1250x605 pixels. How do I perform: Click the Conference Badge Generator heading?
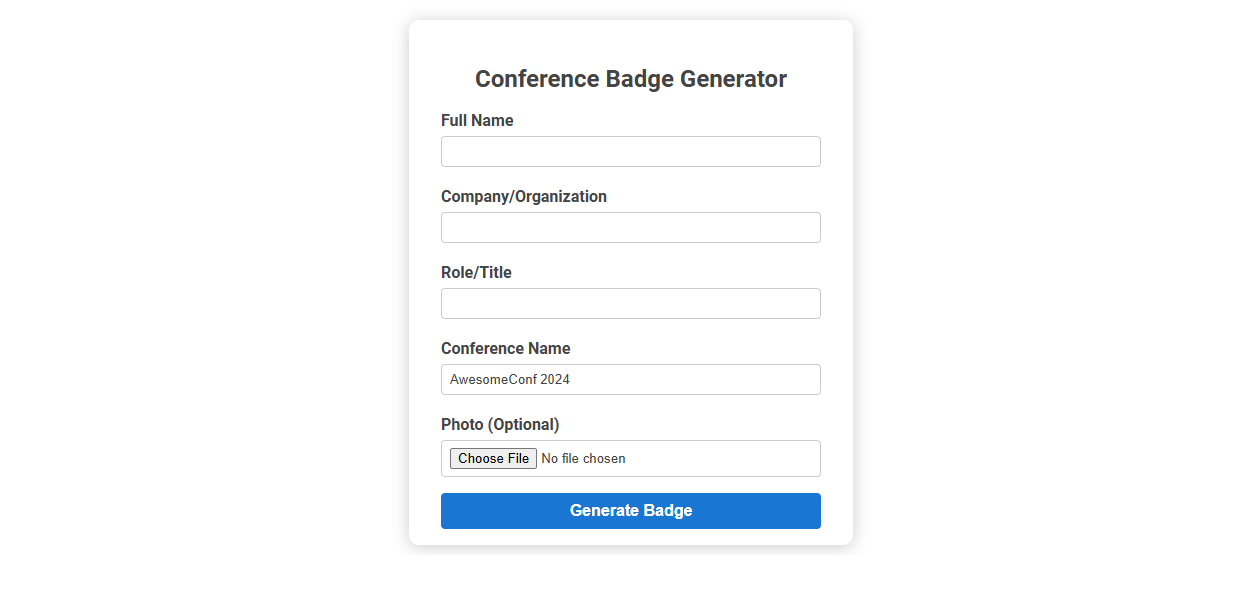pos(630,78)
